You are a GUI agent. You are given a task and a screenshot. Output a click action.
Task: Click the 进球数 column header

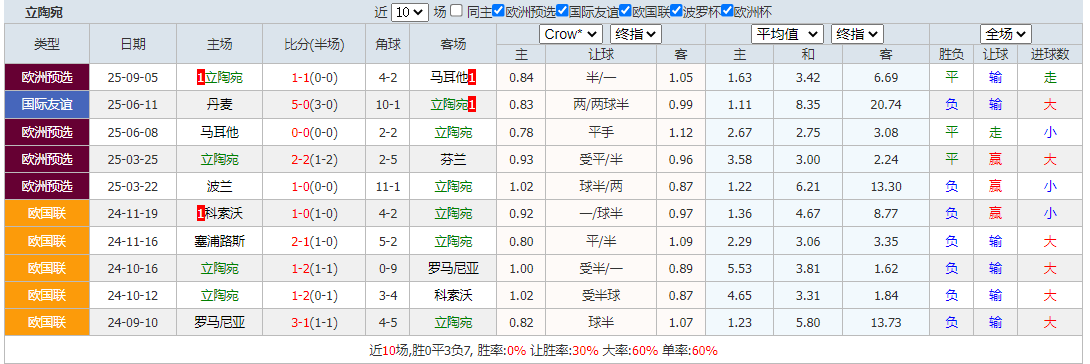[x=1050, y=54]
